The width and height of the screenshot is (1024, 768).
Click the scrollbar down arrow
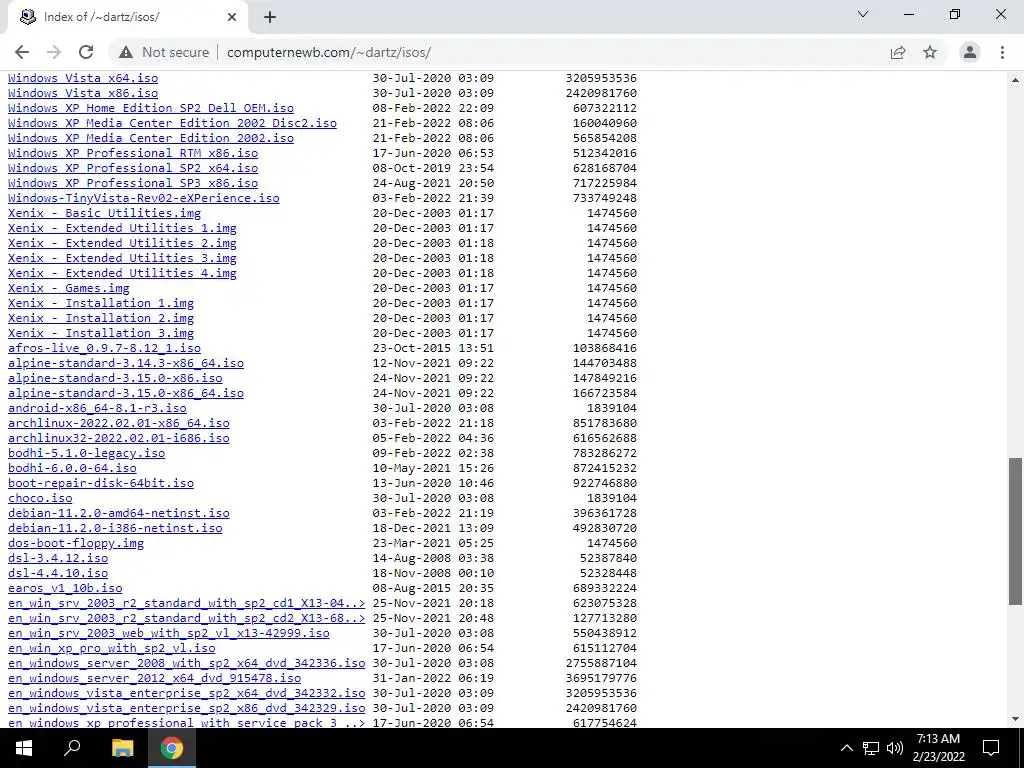coord(1015,720)
